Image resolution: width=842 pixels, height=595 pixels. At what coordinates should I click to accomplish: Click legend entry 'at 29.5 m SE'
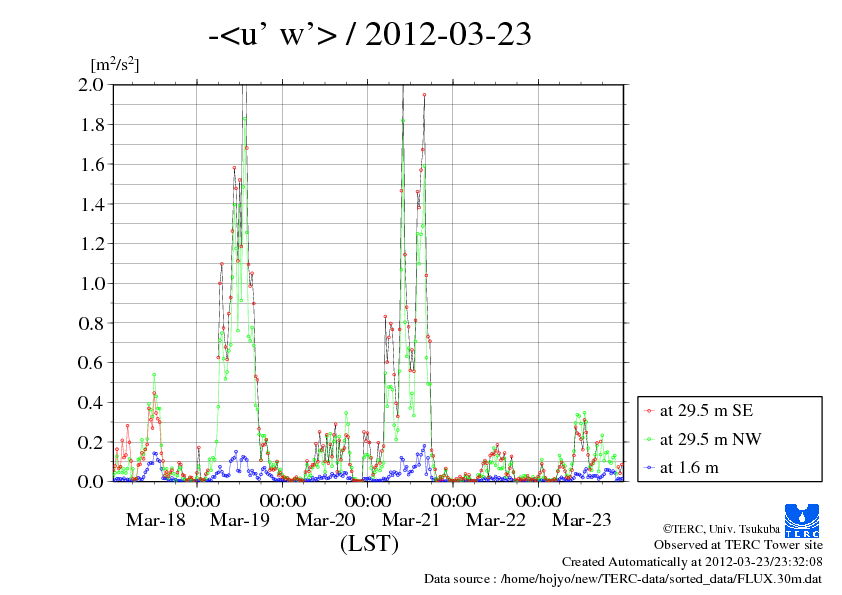pyautogui.click(x=706, y=411)
